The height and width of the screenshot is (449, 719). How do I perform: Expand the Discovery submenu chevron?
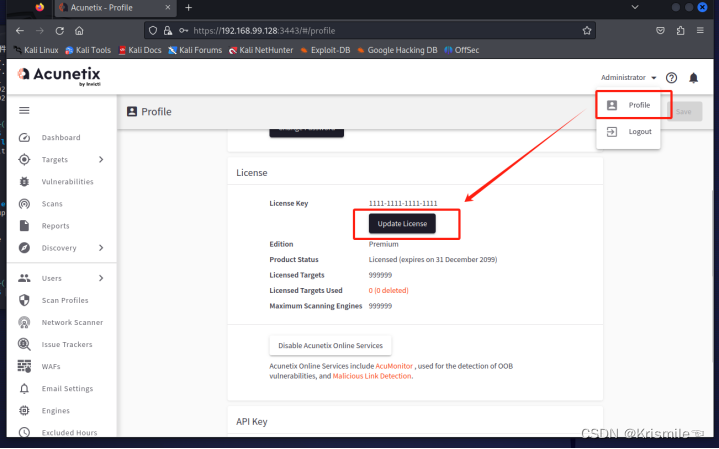(101, 248)
